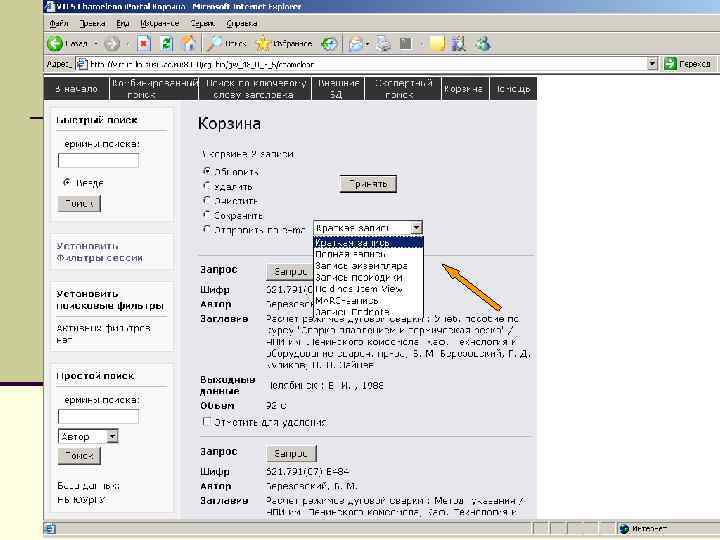Open 'Комбинированный поиск' navigation tab
720x540 pixels.
pyautogui.click(x=154, y=89)
